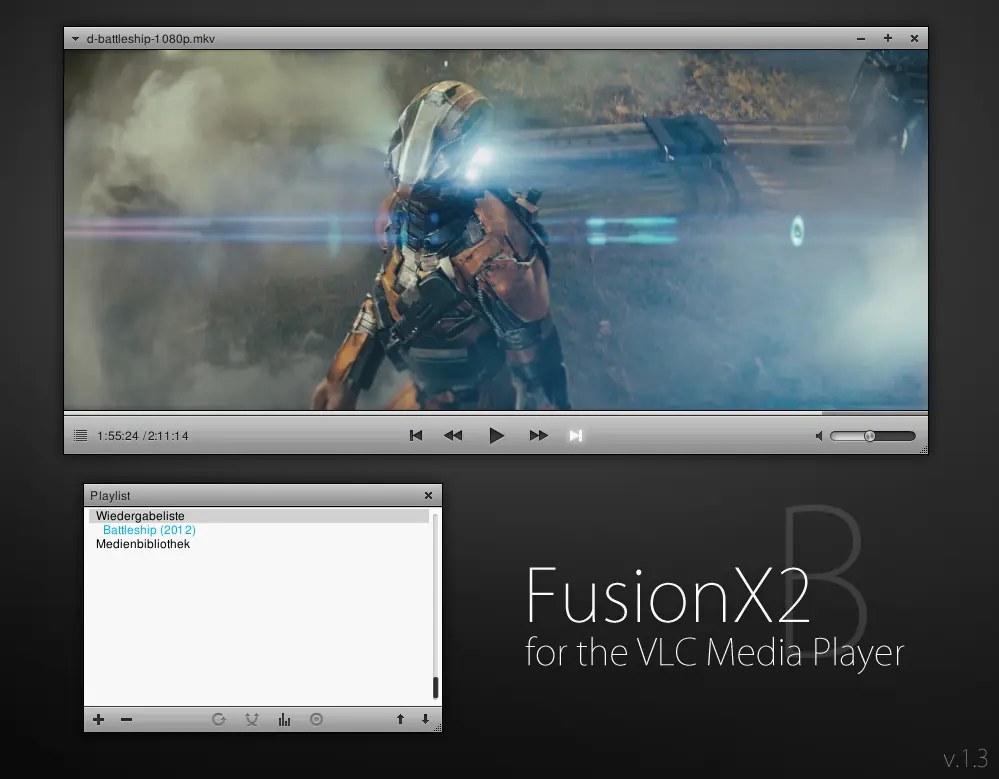
Task: Open the Equalizer icon in the playlist toolbar
Action: pos(284,719)
